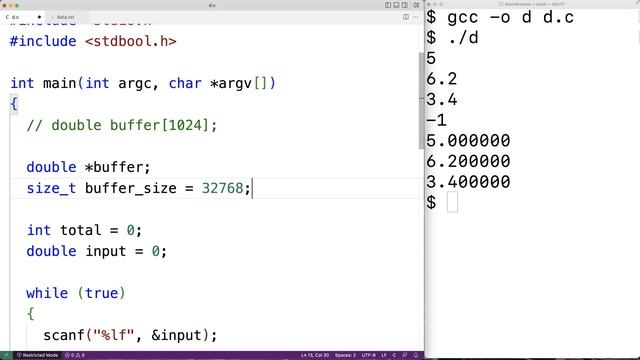Screen dimensions: 640x360
Task: Open customize layout icon in title bar
Action: point(416,5)
